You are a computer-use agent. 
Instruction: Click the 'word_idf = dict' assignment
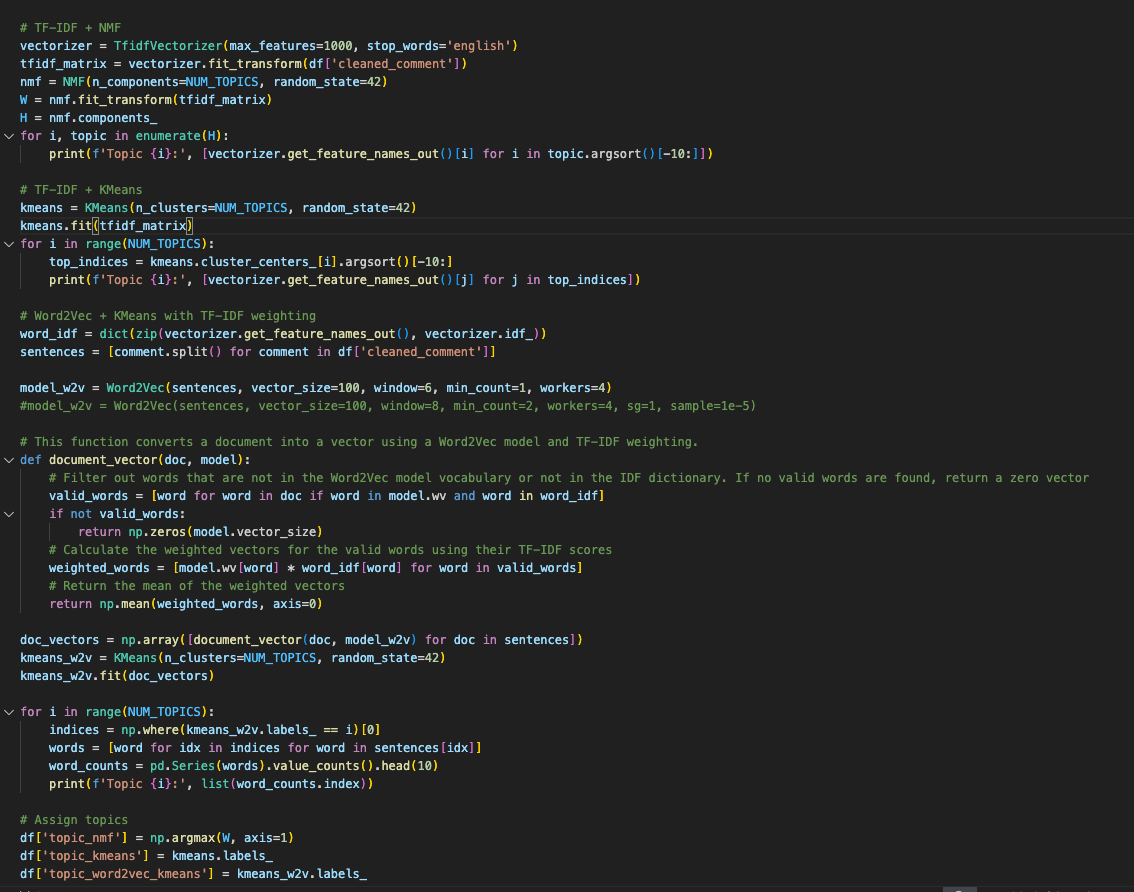pos(70,334)
